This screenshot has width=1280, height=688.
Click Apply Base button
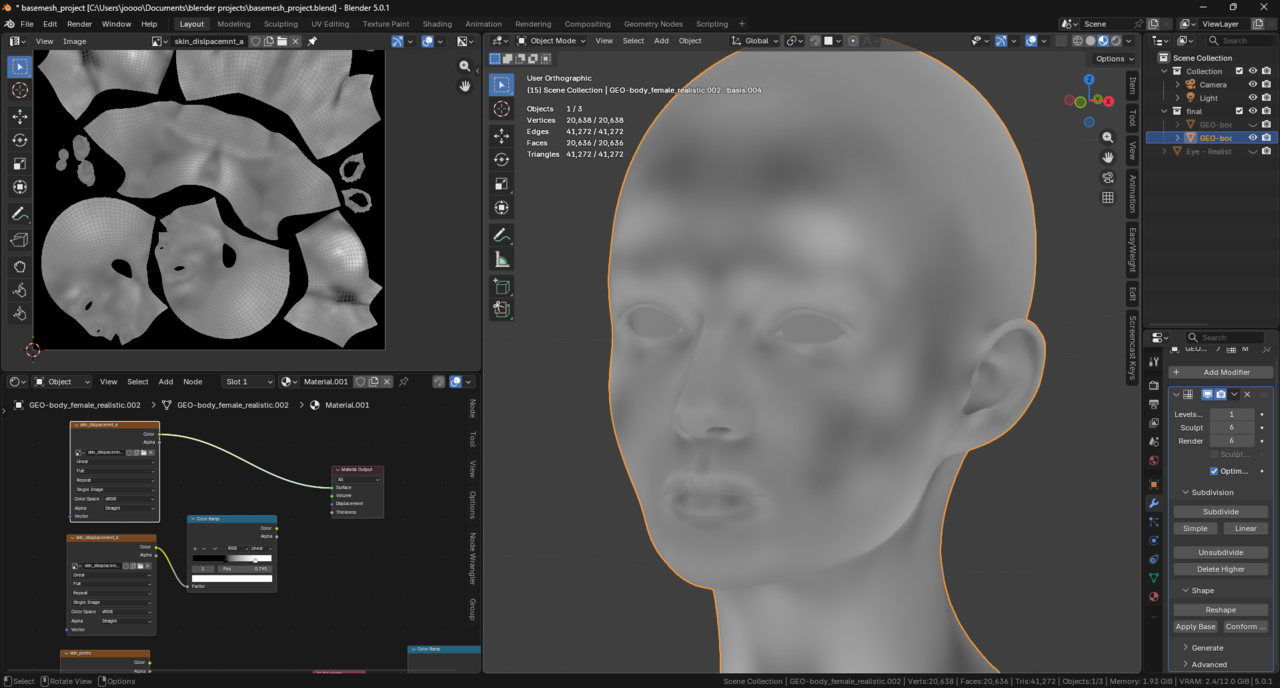1195,627
